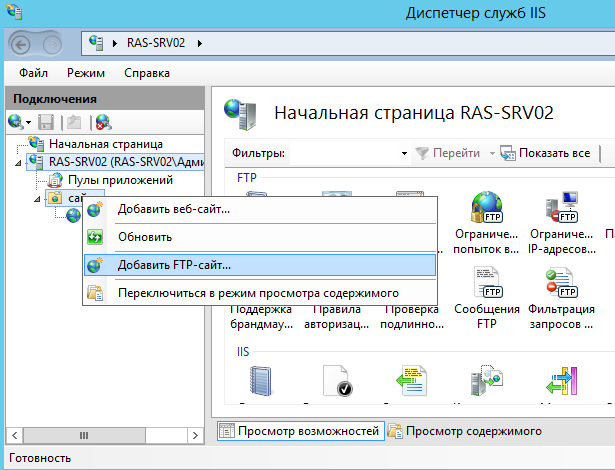Open Сообщения FTP feature icon
615x470 pixels.
486,298
